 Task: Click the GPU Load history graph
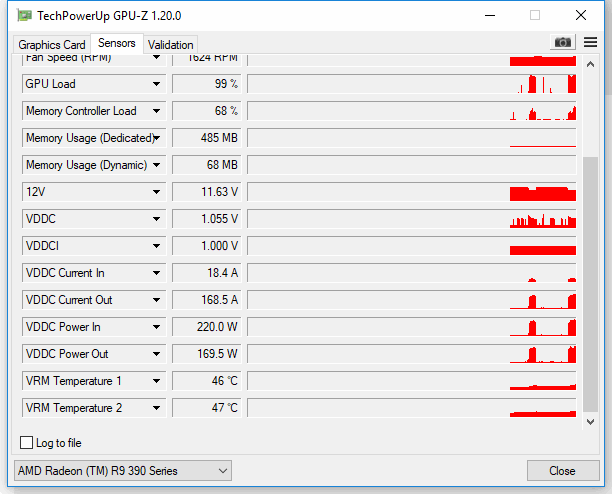412,84
